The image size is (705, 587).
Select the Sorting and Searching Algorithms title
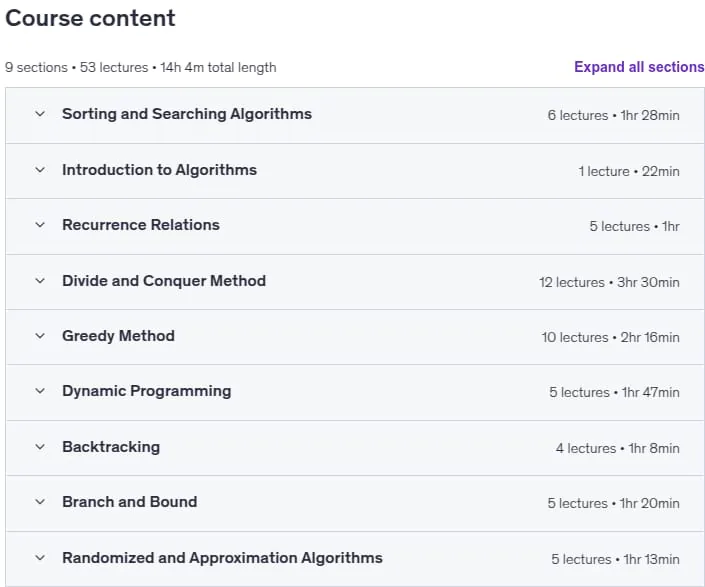[x=187, y=114]
